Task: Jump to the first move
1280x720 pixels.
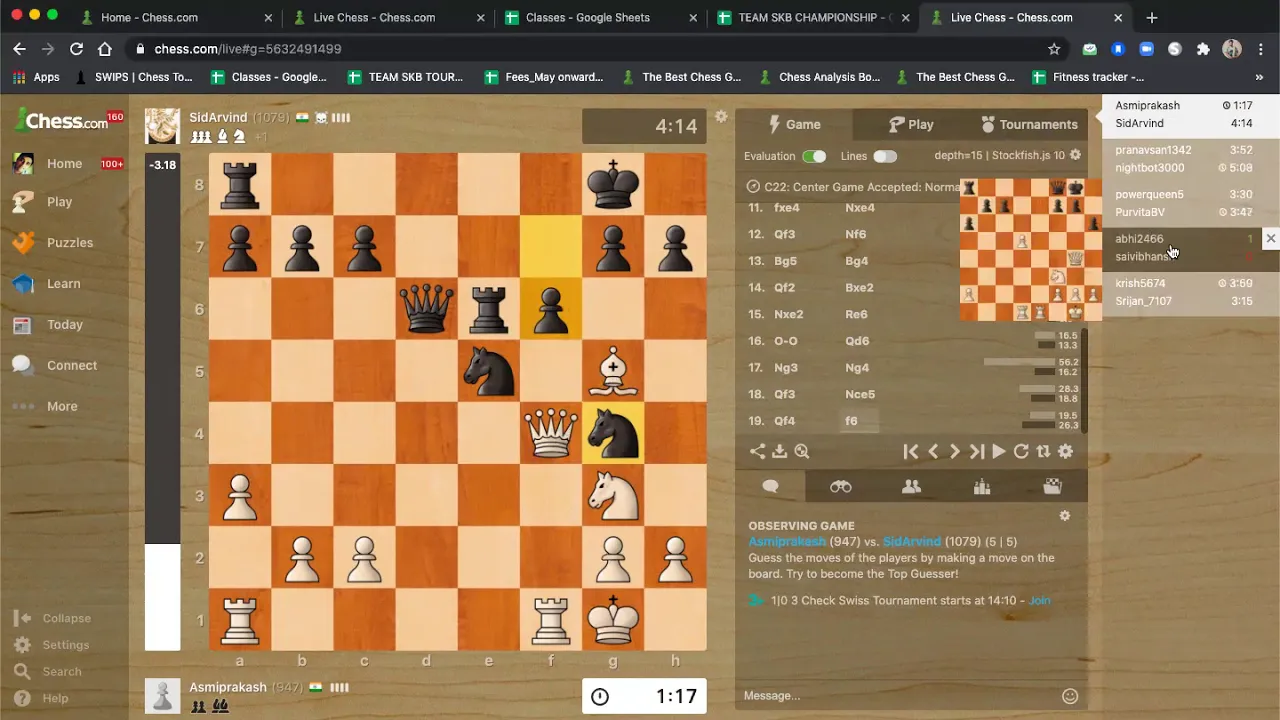Action: point(910,451)
